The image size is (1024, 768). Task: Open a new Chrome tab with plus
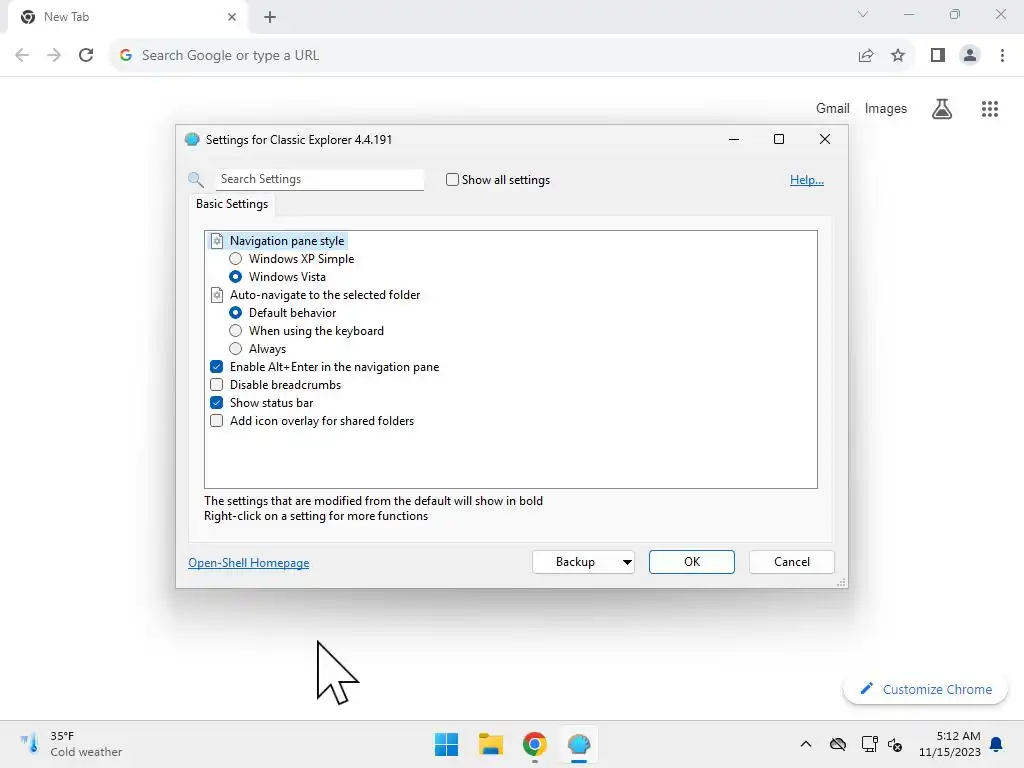tap(270, 18)
